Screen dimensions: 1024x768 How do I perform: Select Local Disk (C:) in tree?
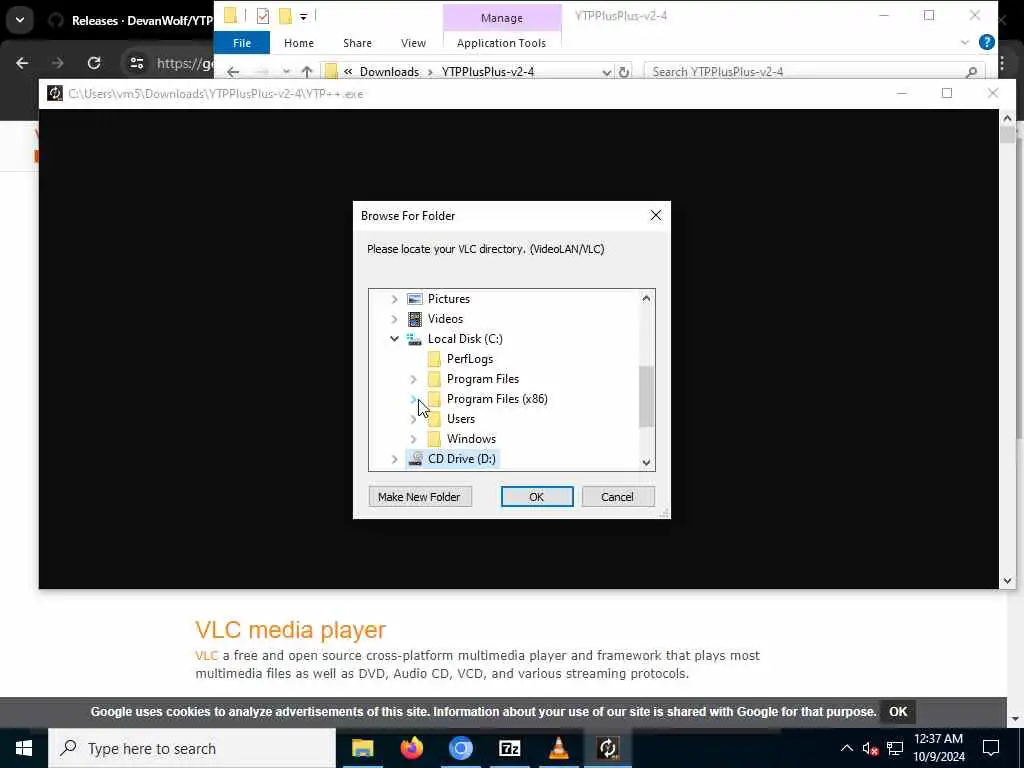pyautogui.click(x=465, y=339)
